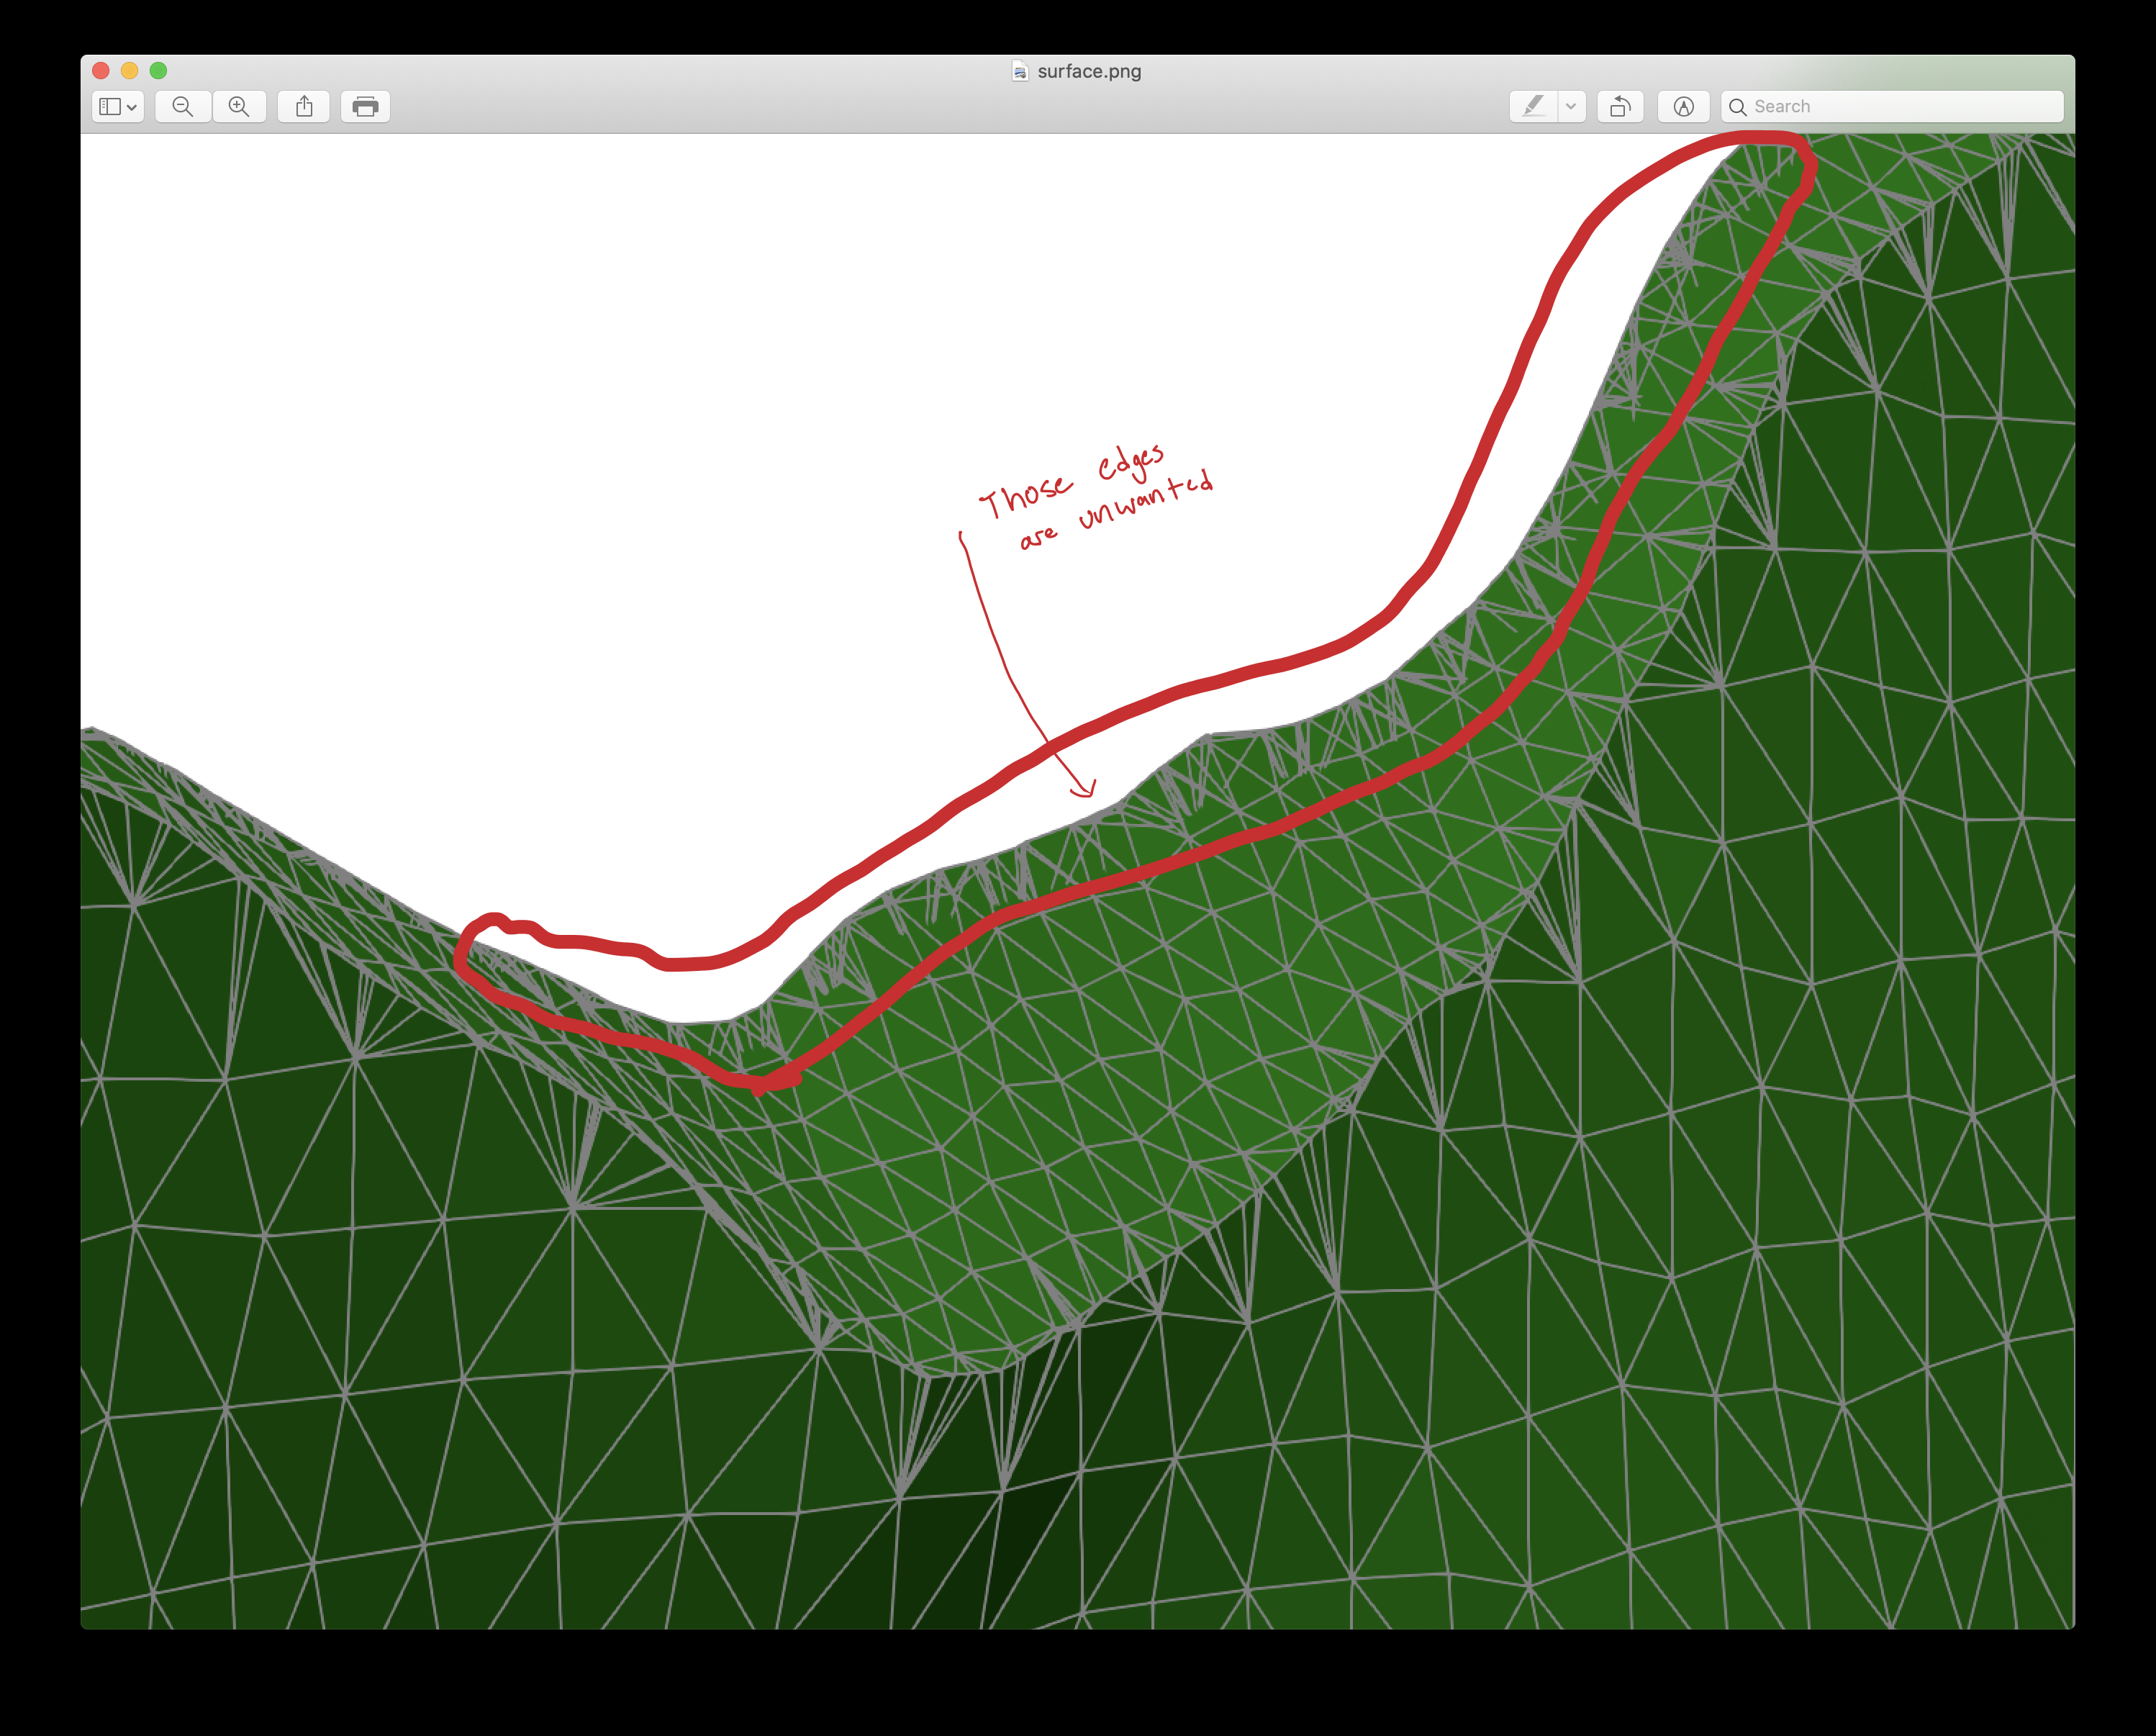The image size is (2156, 1736).
Task: Open the highlight tool style dropdown
Action: [x=1570, y=107]
